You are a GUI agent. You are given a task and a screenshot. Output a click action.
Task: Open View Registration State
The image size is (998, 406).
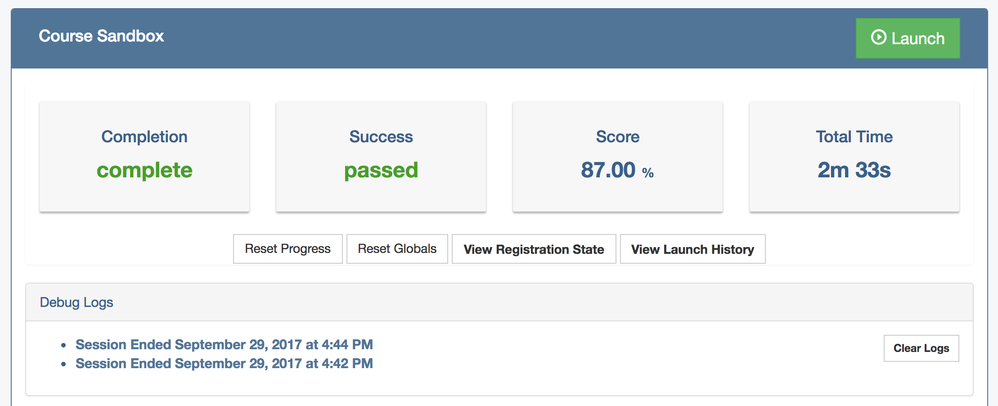(534, 249)
